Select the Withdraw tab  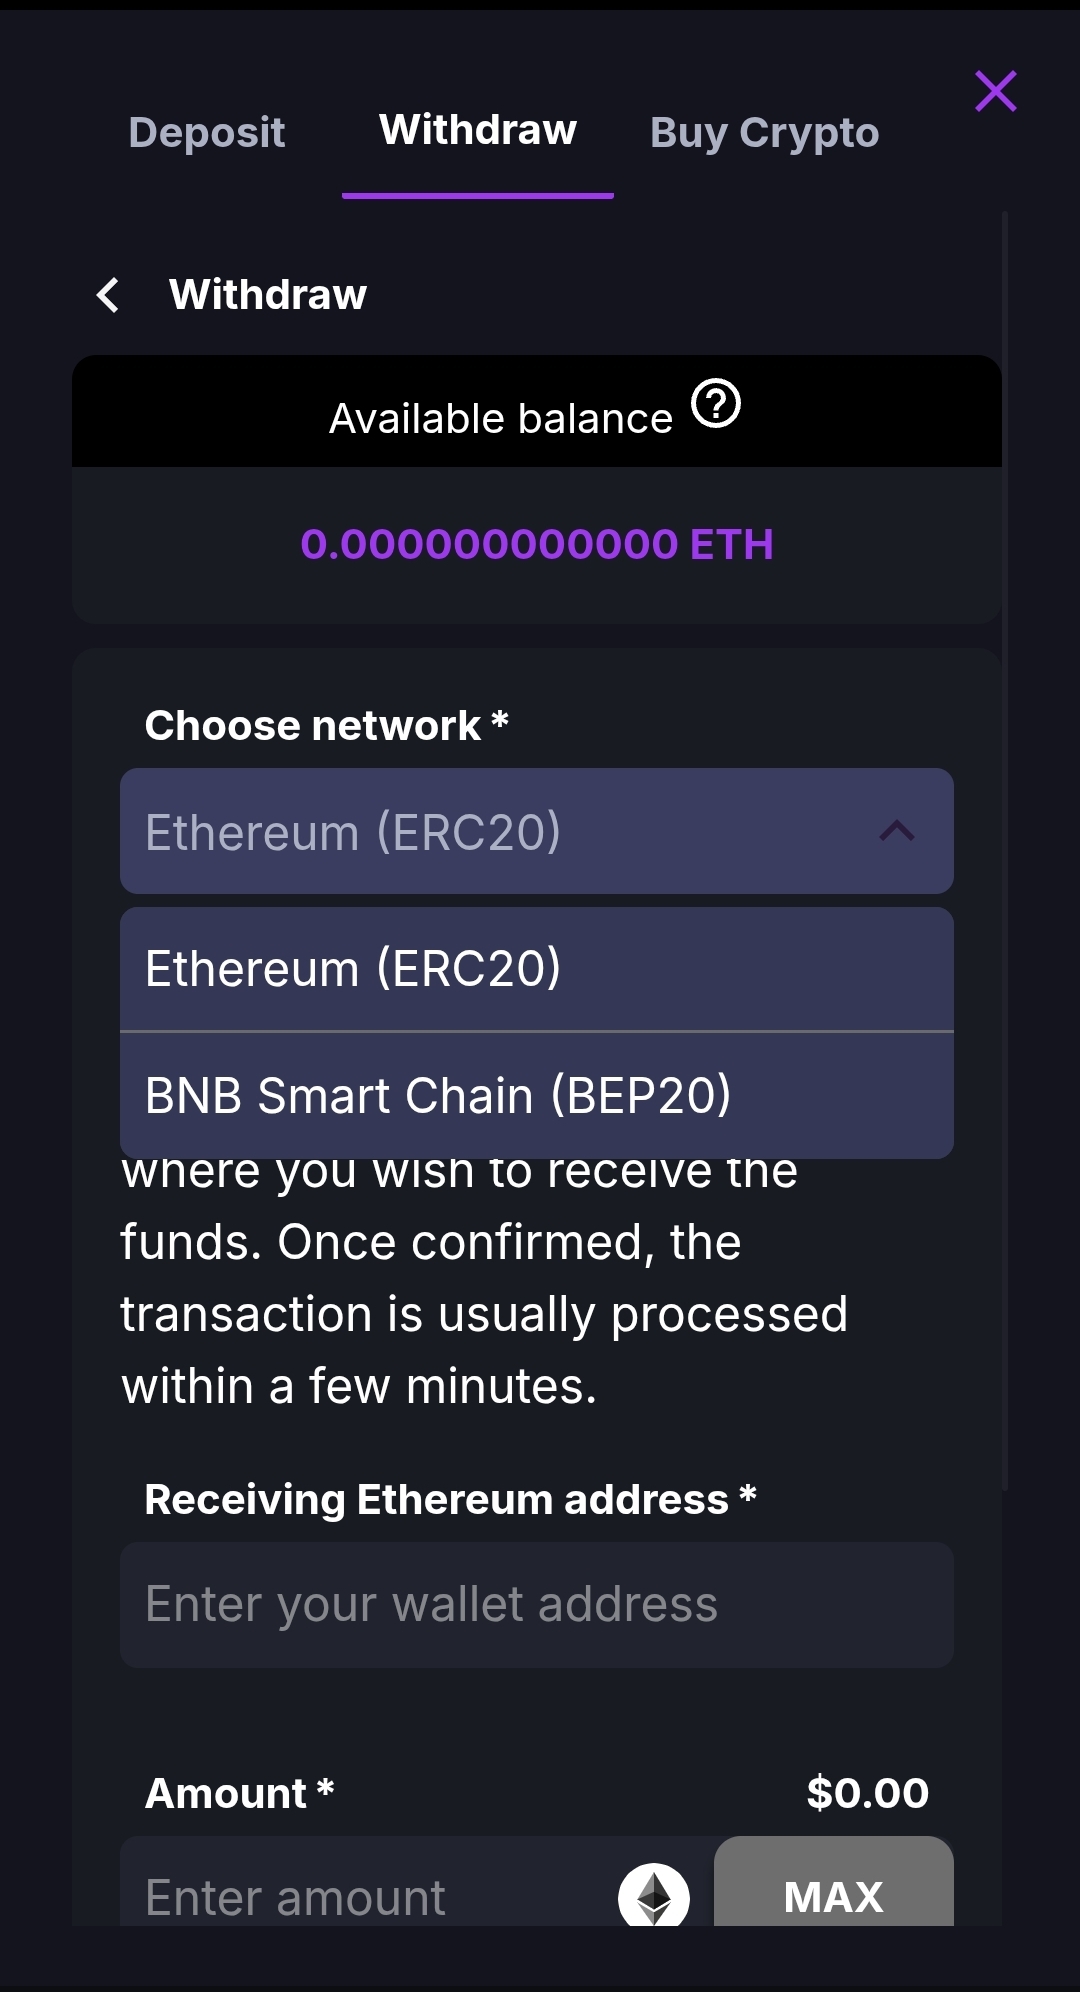click(478, 130)
